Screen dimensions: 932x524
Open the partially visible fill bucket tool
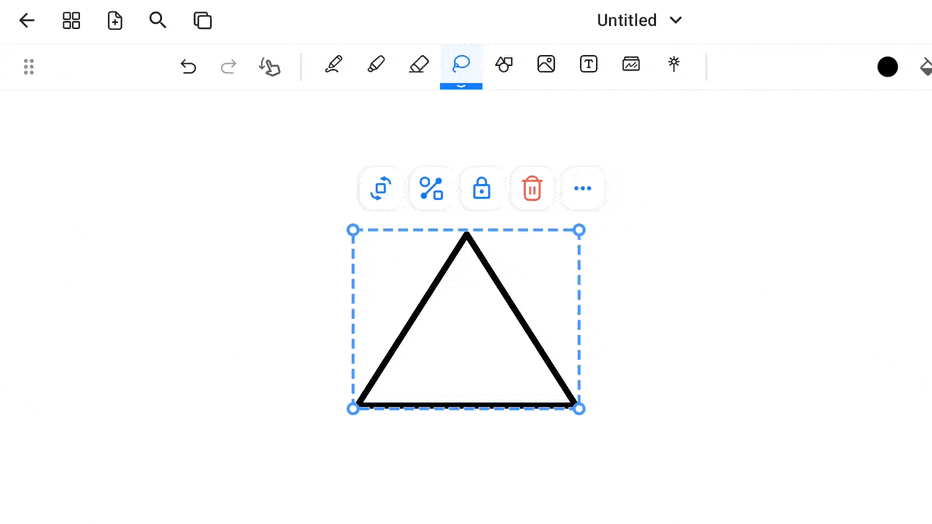[926, 67]
